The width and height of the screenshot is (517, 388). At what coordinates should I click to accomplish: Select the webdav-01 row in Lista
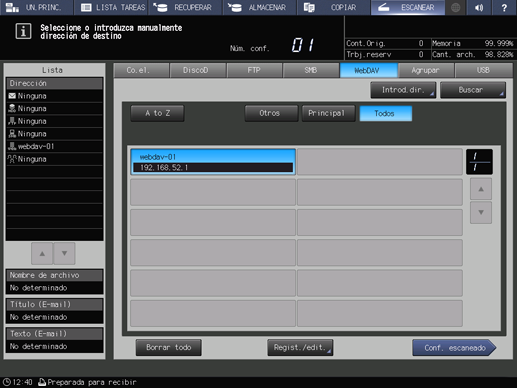click(54, 146)
